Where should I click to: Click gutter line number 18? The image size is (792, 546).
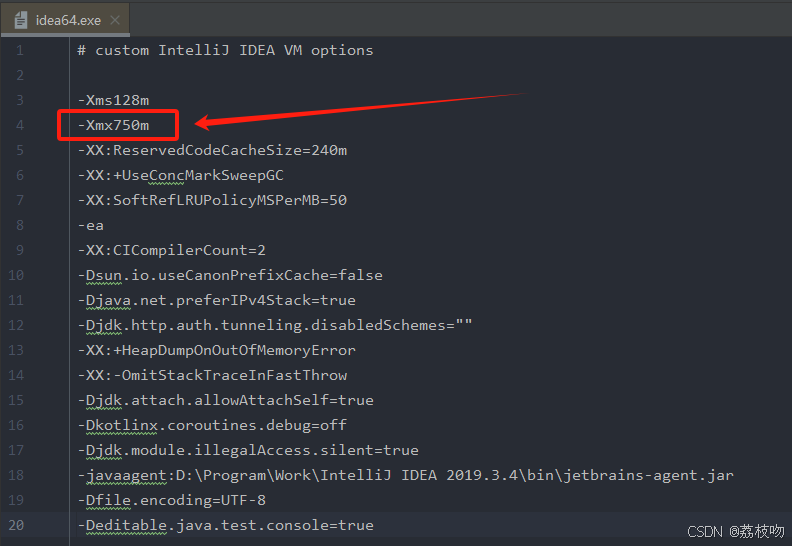(16, 475)
